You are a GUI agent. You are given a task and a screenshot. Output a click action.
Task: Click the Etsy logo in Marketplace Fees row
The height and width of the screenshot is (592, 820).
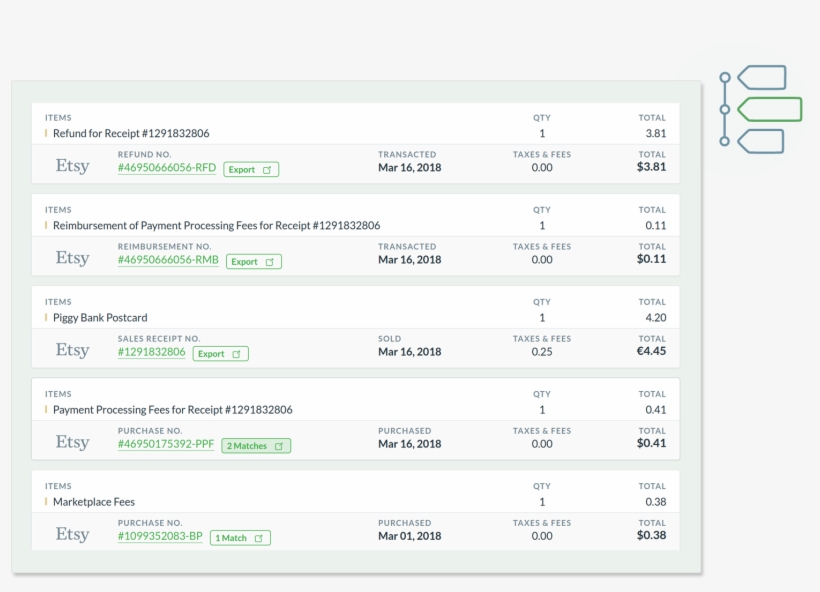(72, 535)
